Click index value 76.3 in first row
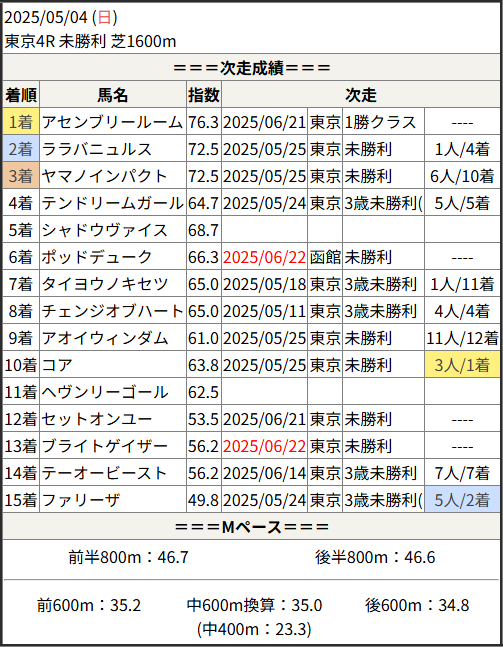The height and width of the screenshot is (647, 503). point(203,123)
